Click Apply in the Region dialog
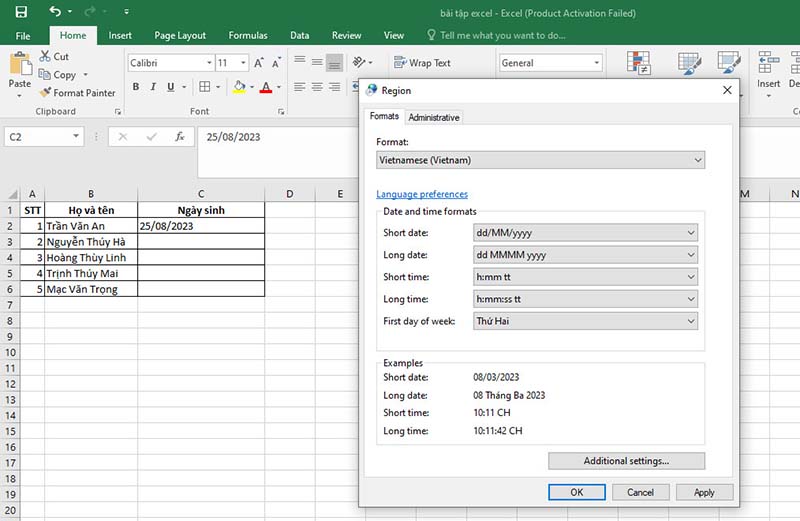The image size is (800, 521). tap(704, 492)
